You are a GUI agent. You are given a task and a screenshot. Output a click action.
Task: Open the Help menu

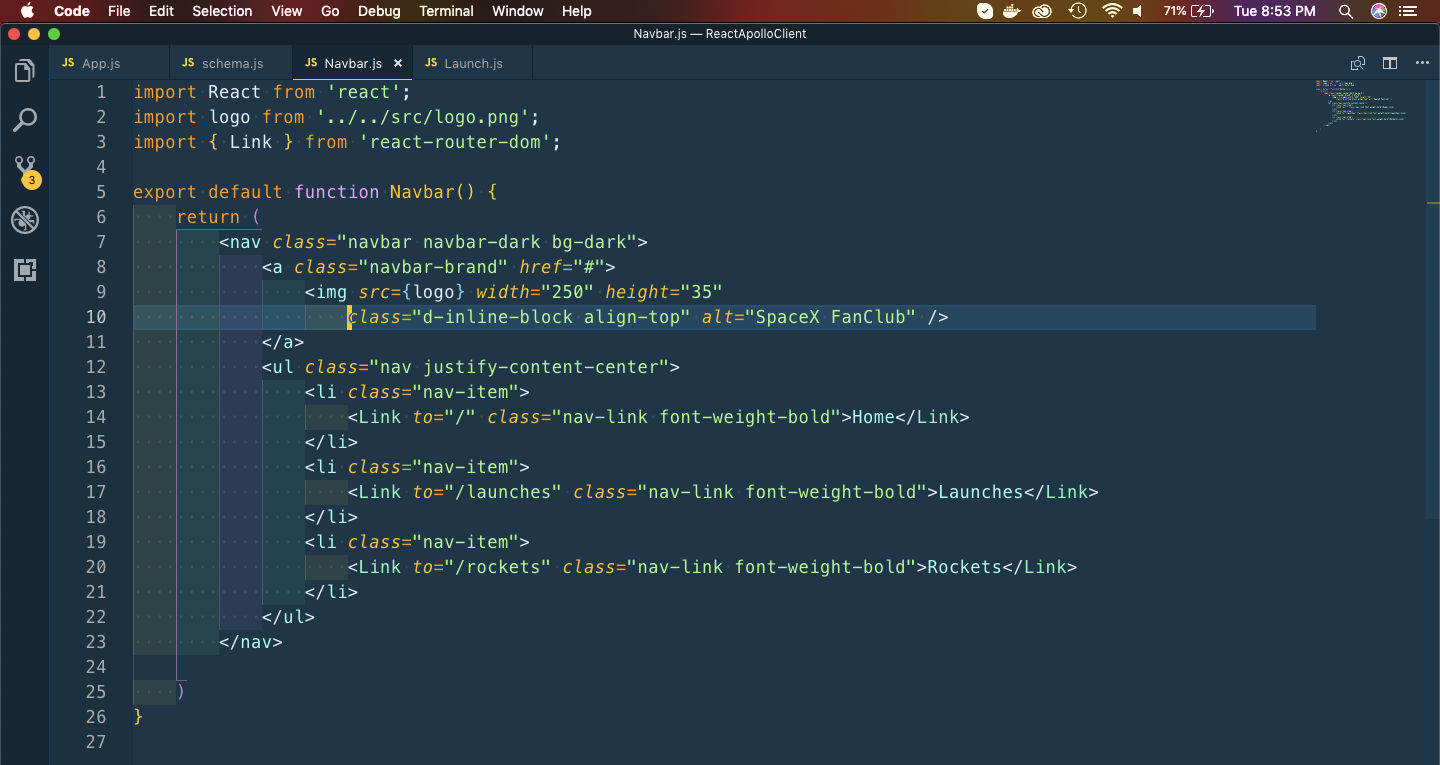[x=576, y=11]
